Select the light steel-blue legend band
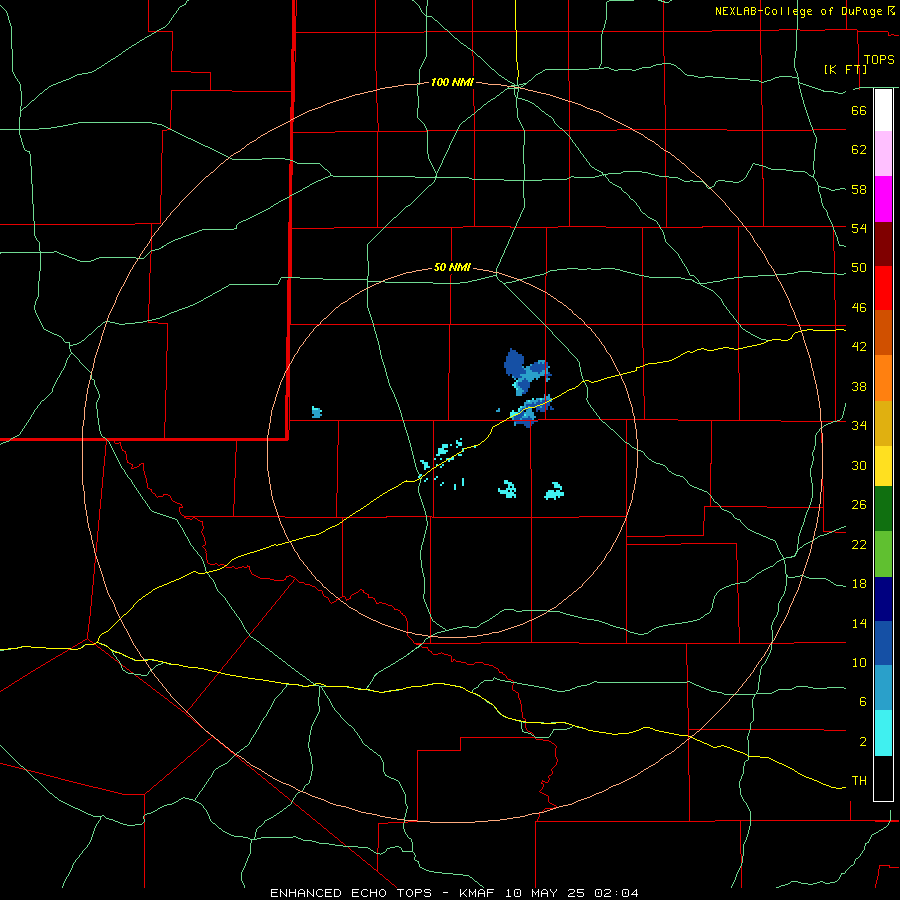900x900 pixels. point(883,688)
